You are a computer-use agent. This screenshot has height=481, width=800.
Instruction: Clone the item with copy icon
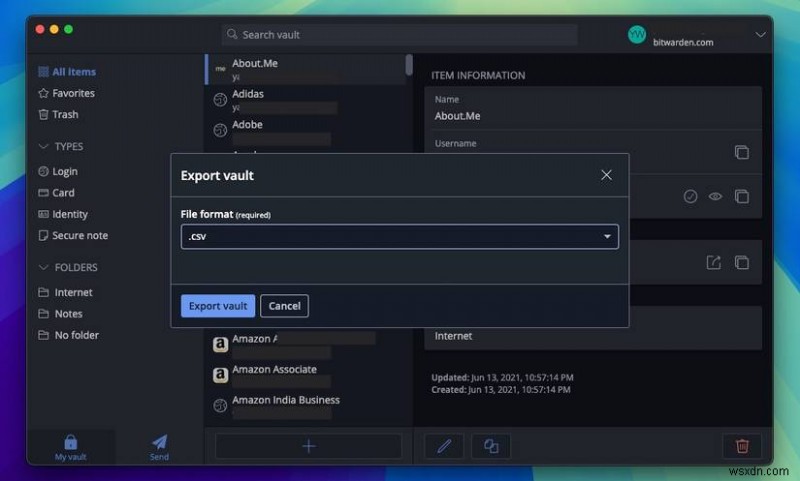coord(491,446)
